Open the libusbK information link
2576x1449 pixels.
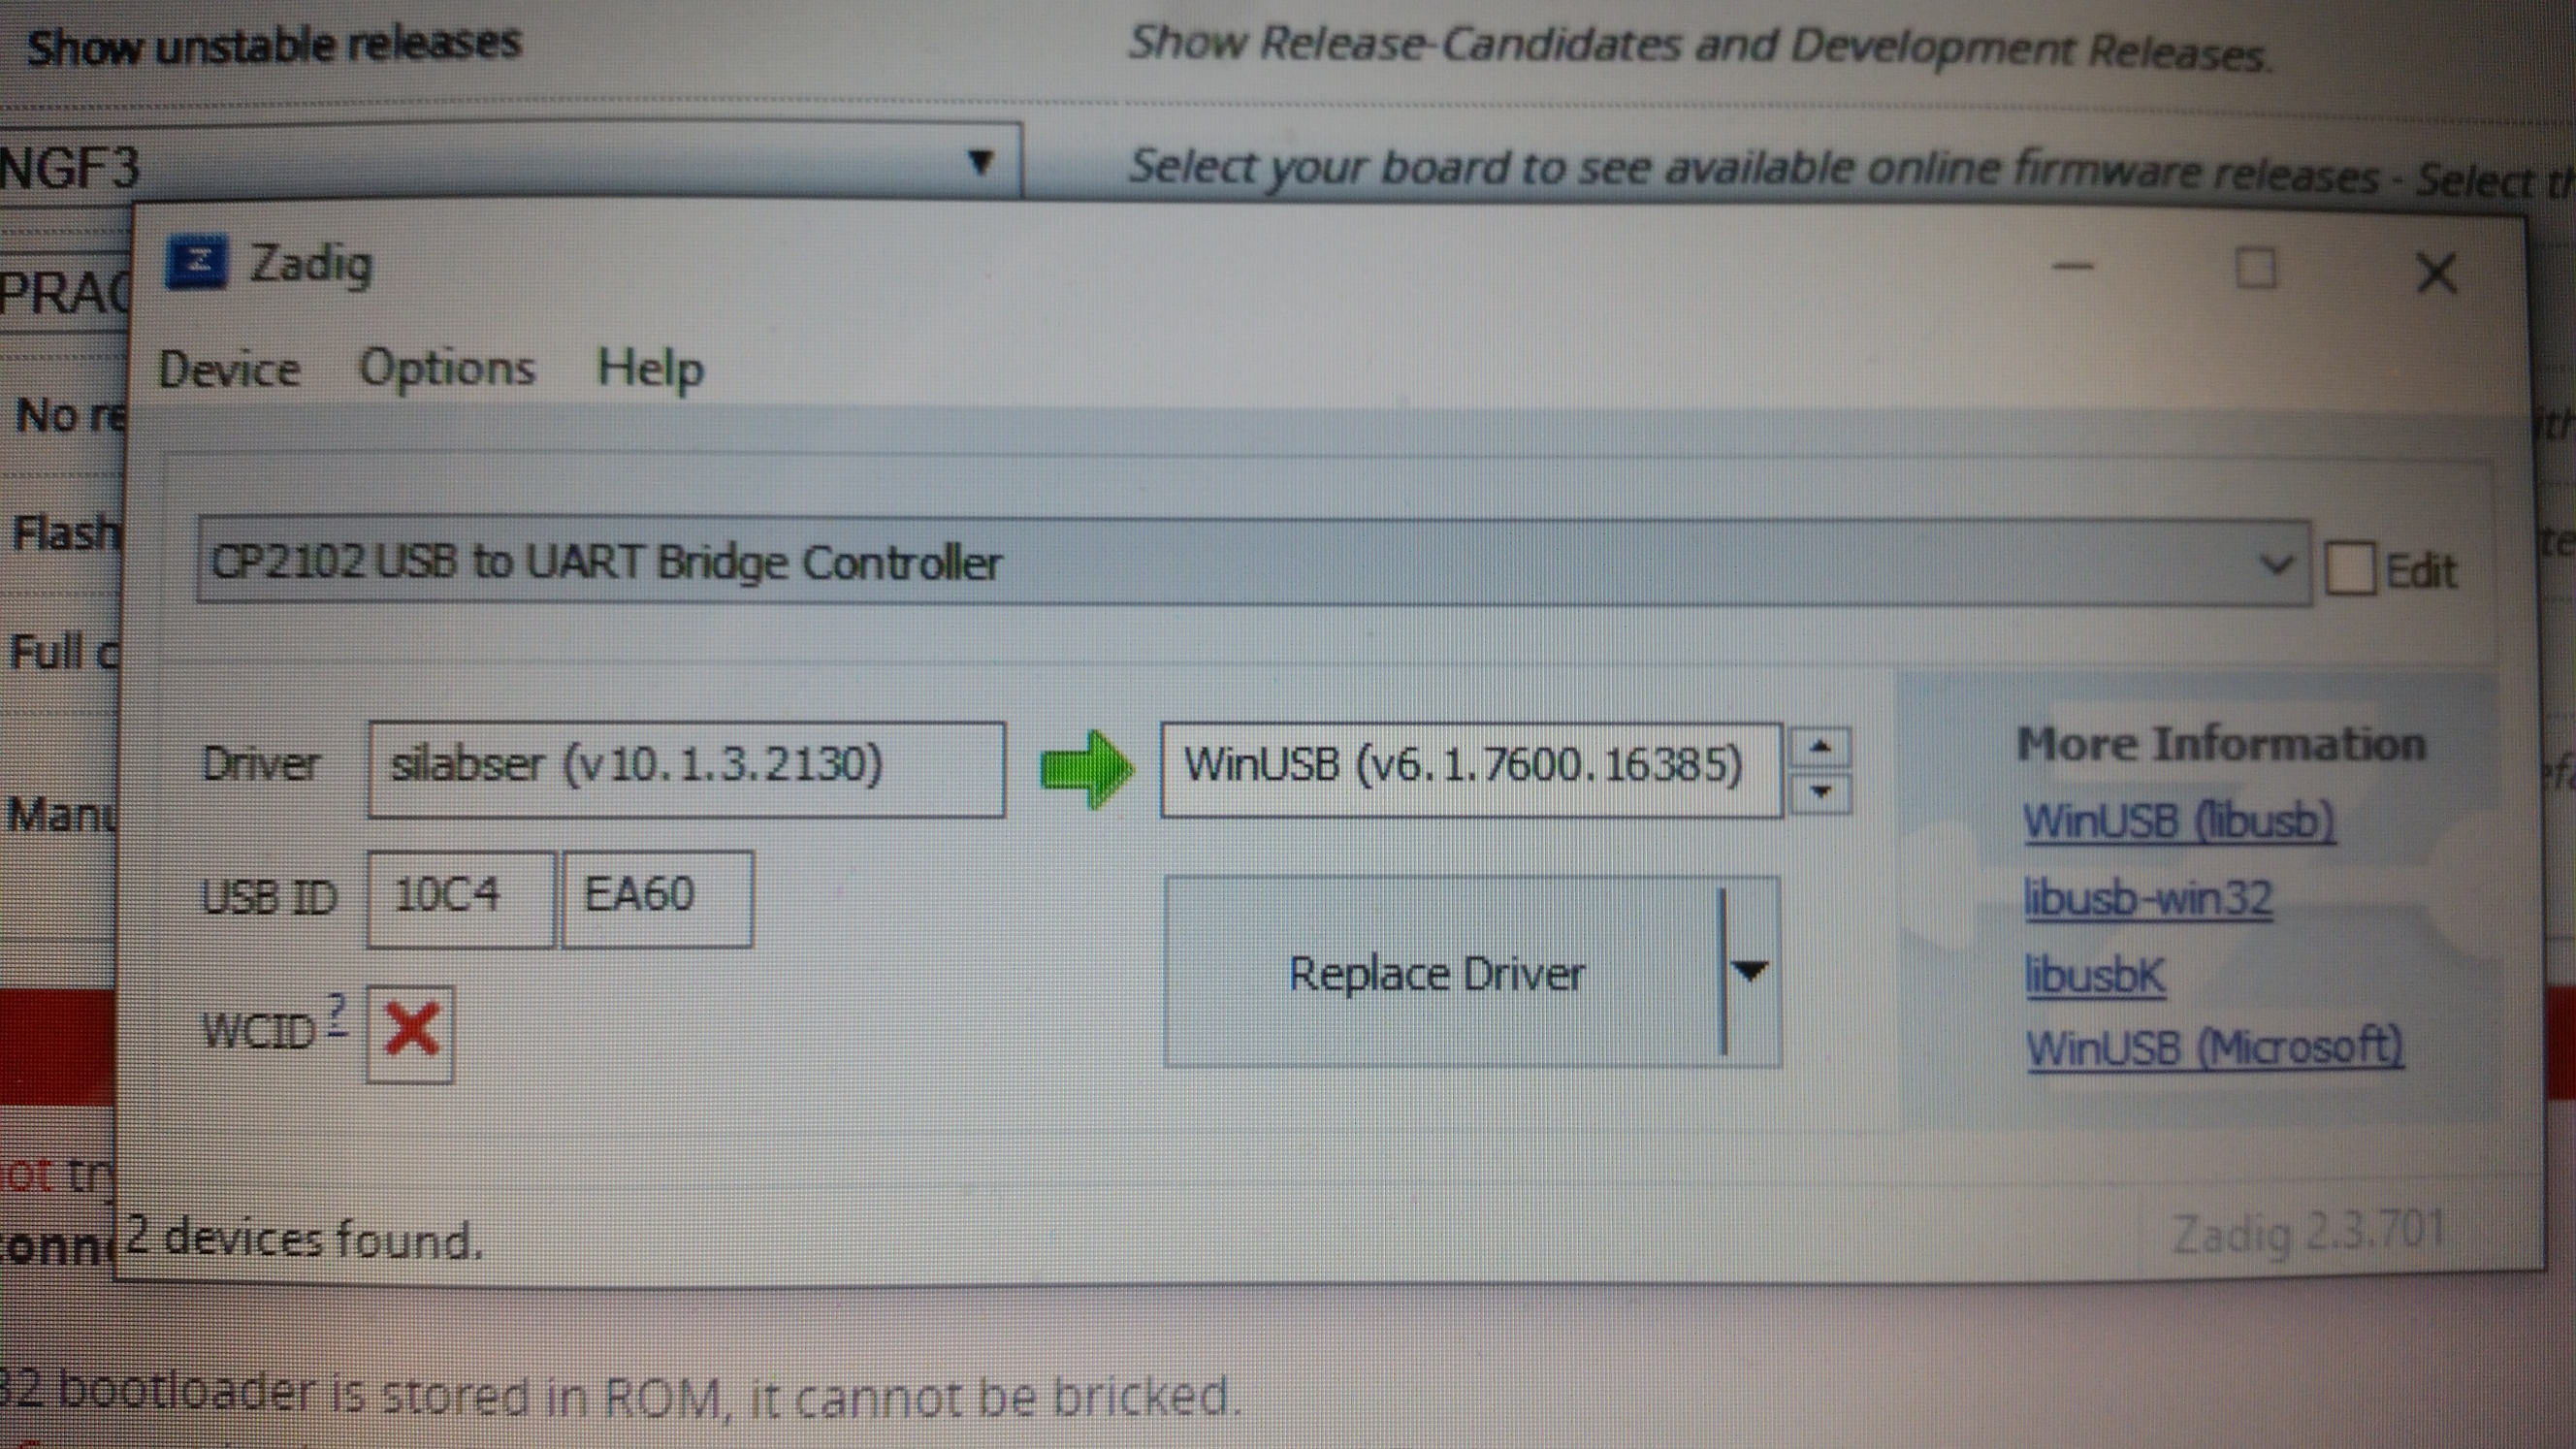pyautogui.click(x=2095, y=974)
